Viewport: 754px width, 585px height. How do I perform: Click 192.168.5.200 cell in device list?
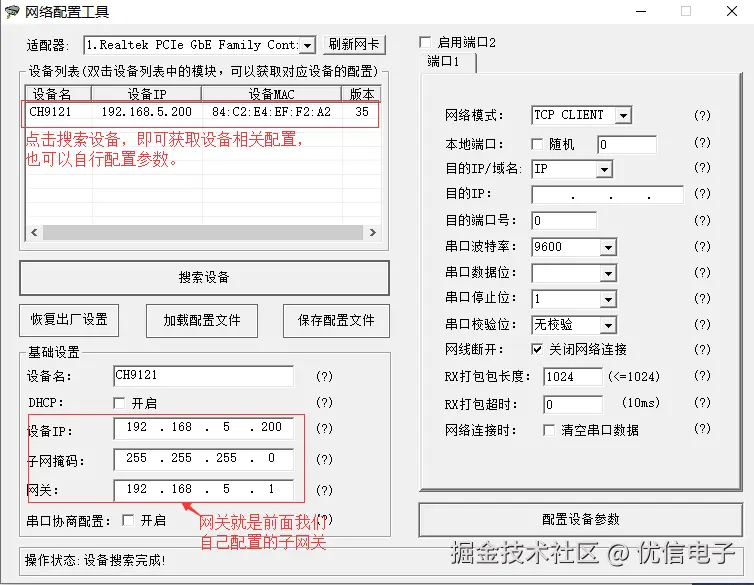tap(147, 112)
